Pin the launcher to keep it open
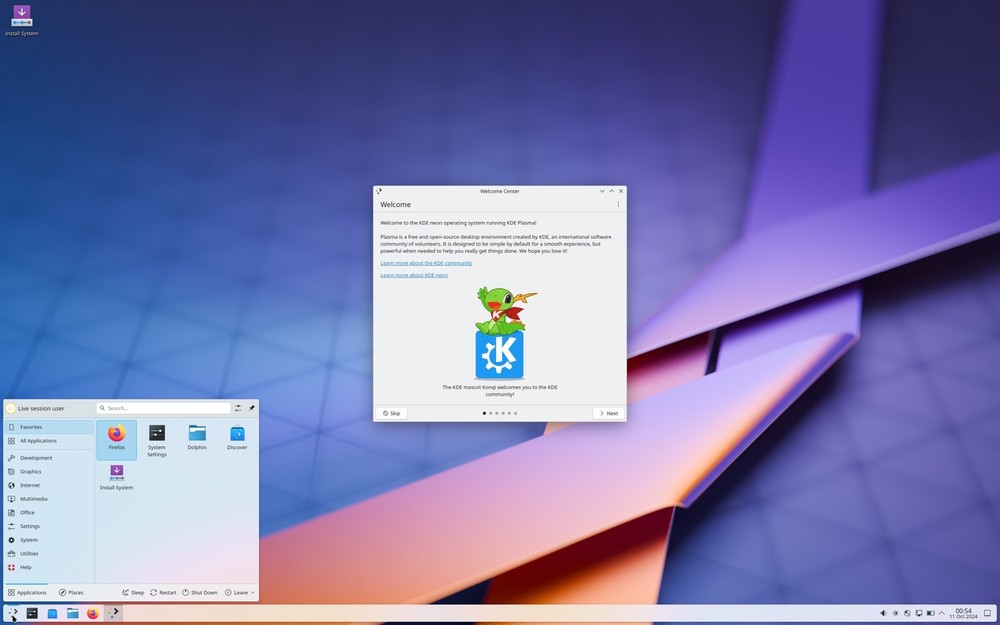Viewport: 1000px width, 625px height. tap(252, 407)
